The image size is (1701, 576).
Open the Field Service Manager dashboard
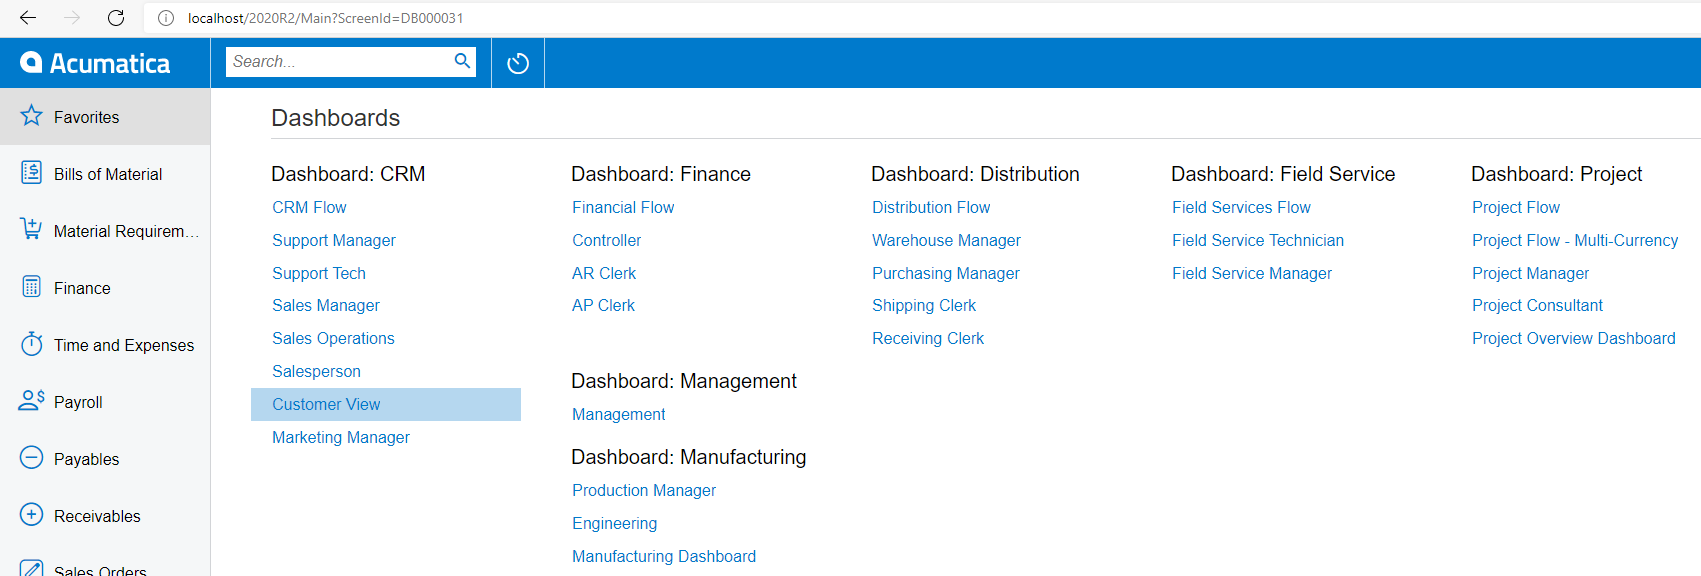(1252, 273)
